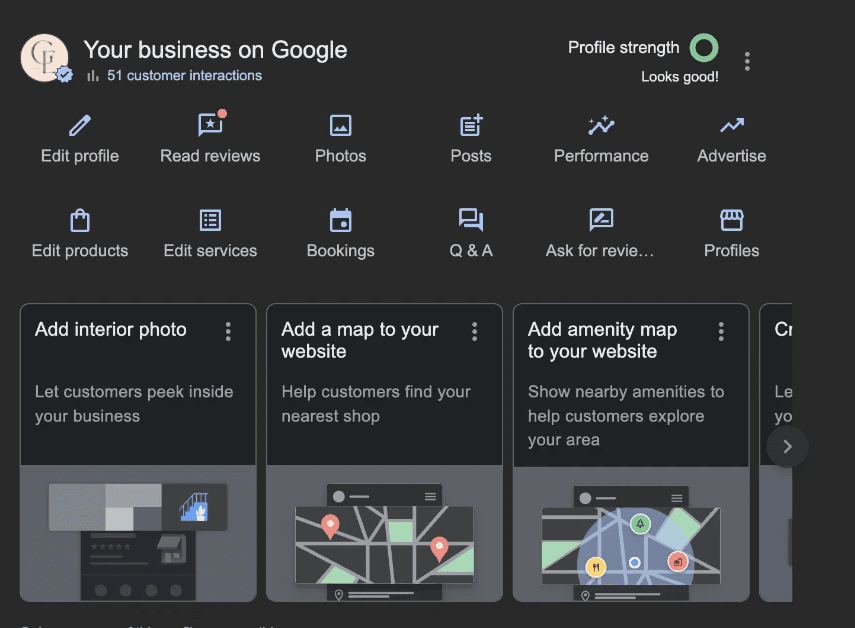Viewport: 855px width, 628px height.
Task: Click Your business on Google heading
Action: point(215,50)
